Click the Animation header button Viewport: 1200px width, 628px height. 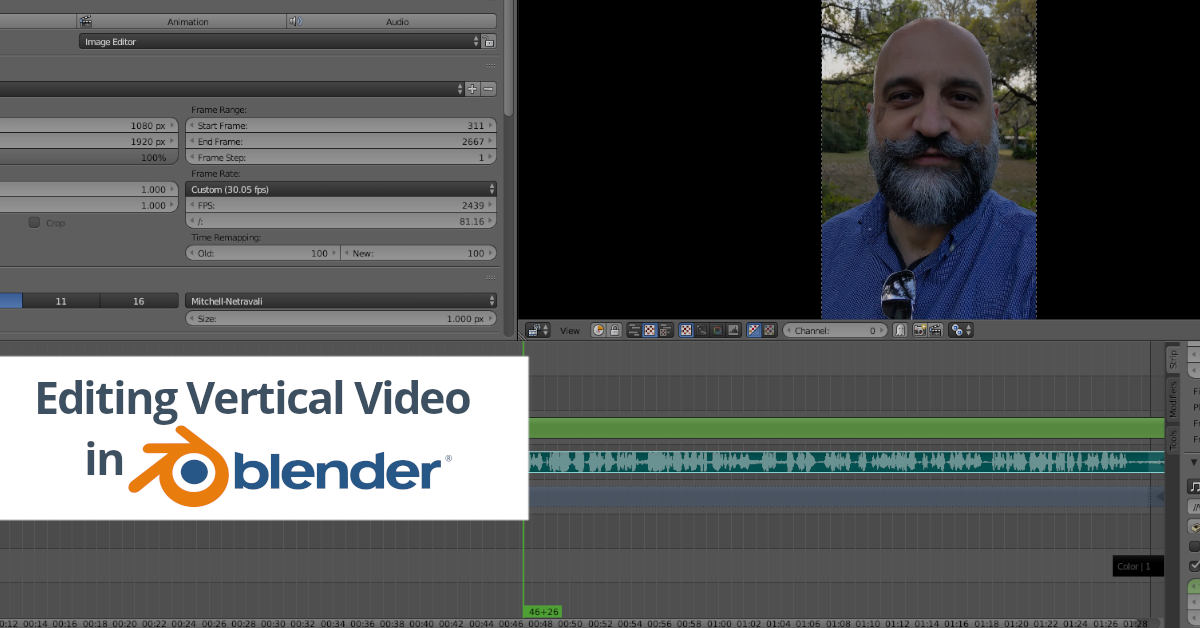[190, 21]
